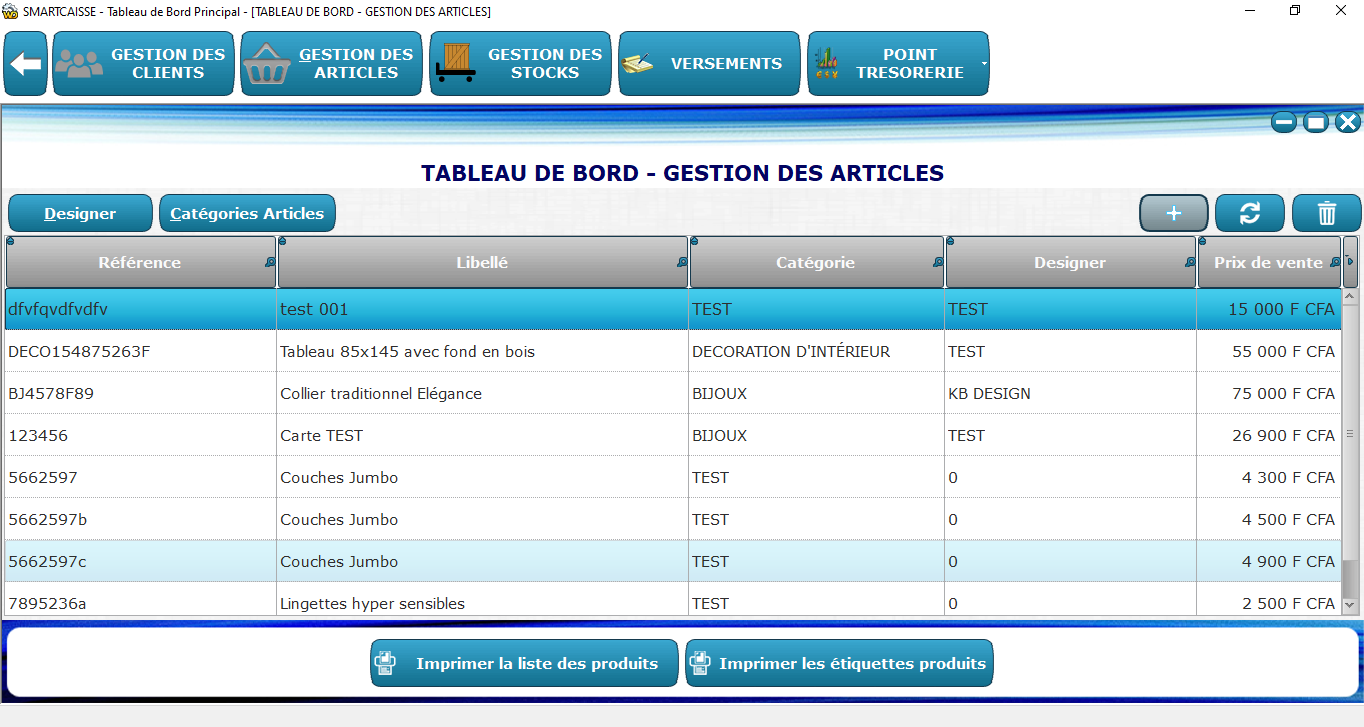Viewport: 1364px width, 727px height.
Task: Delete selected article with trash icon
Action: 1326,213
